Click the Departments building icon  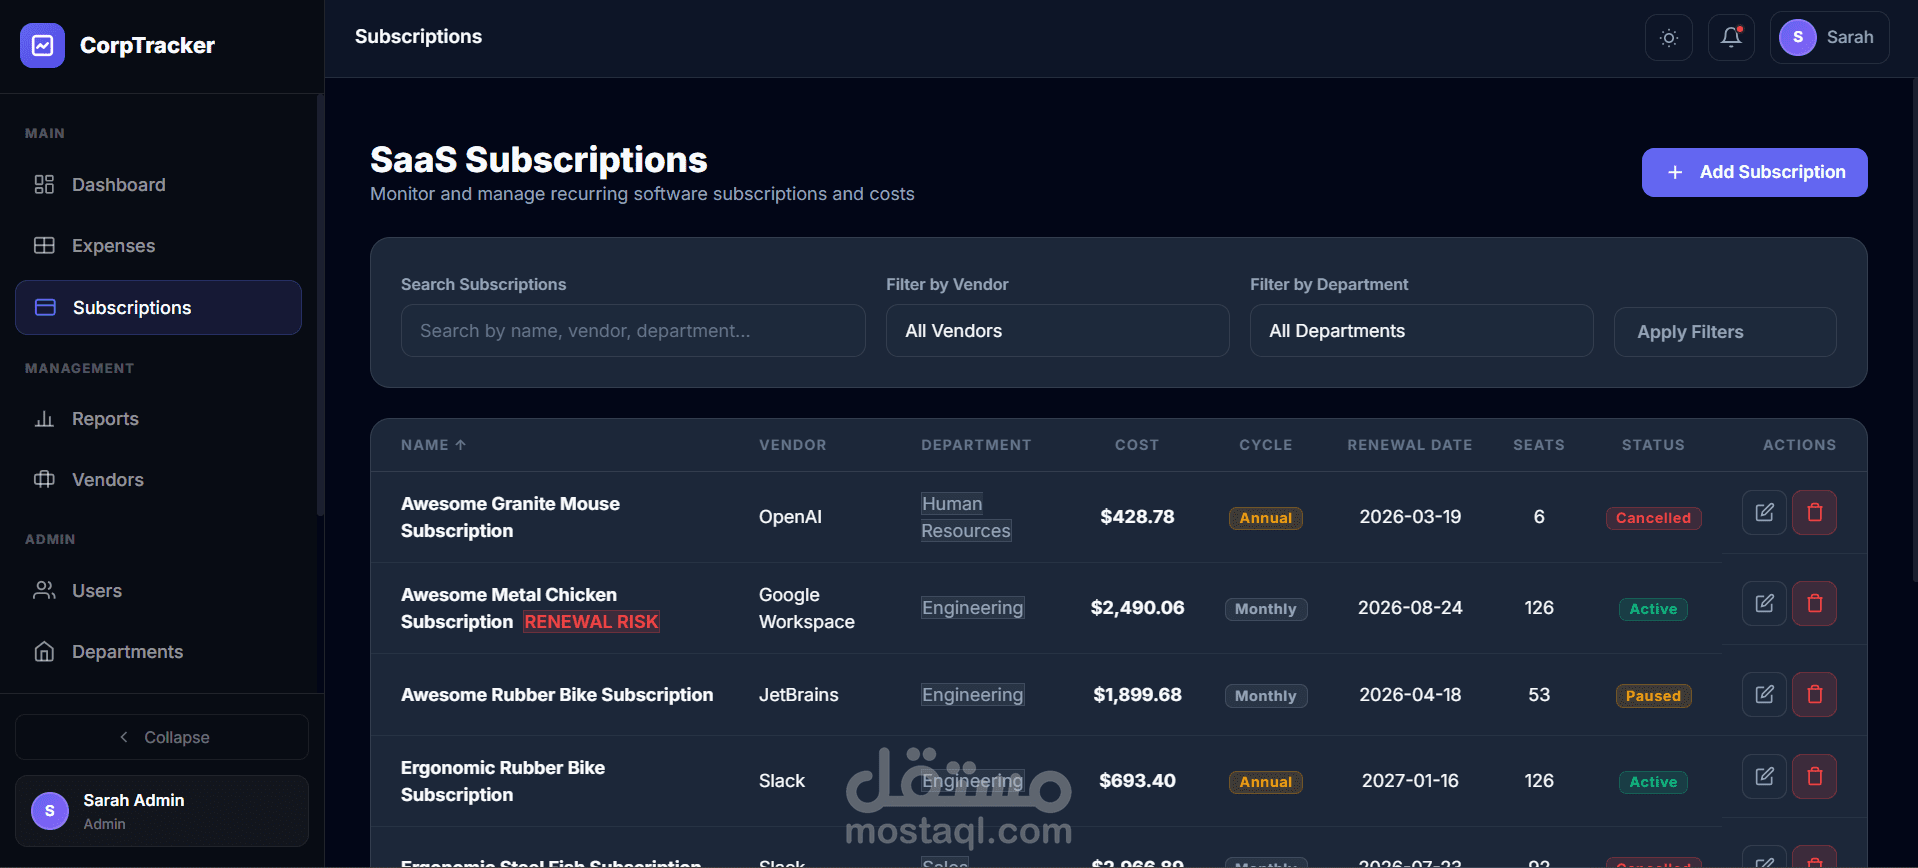pos(44,652)
